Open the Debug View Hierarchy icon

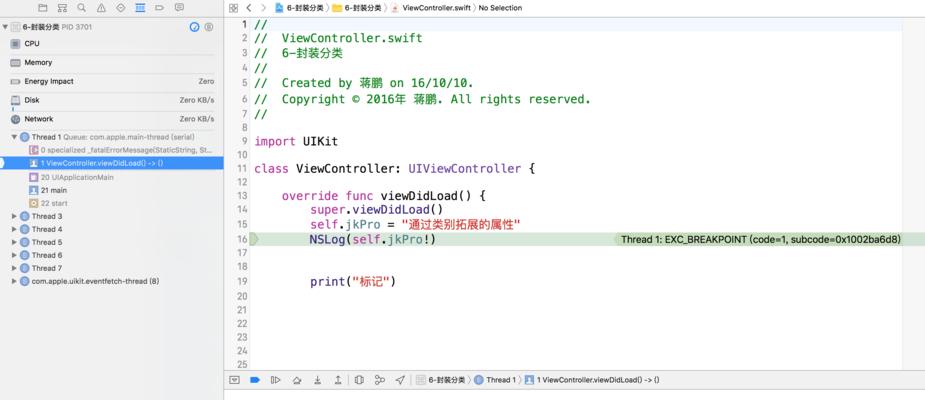(359, 380)
